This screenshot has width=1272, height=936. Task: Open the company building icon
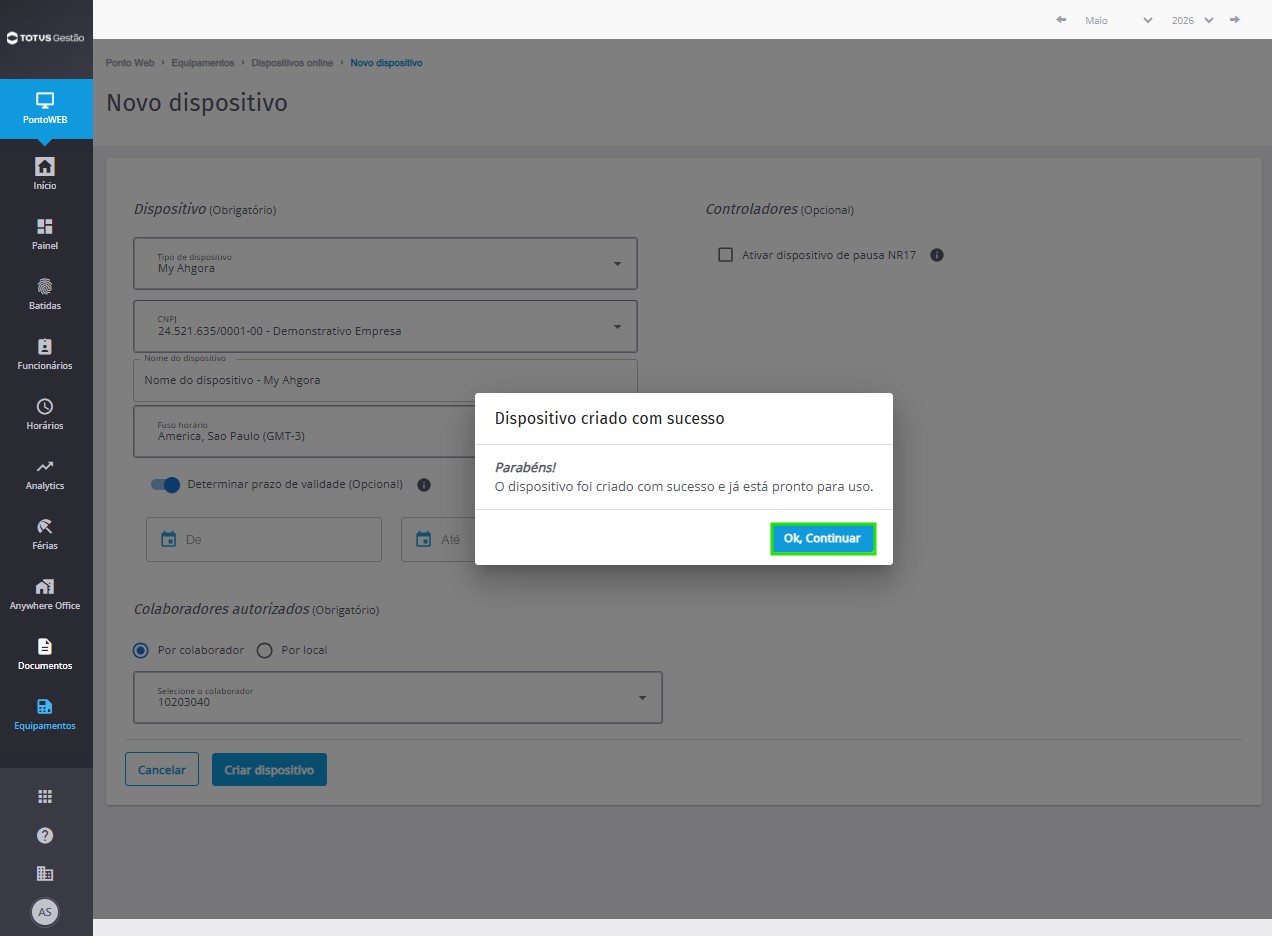pyautogui.click(x=45, y=873)
